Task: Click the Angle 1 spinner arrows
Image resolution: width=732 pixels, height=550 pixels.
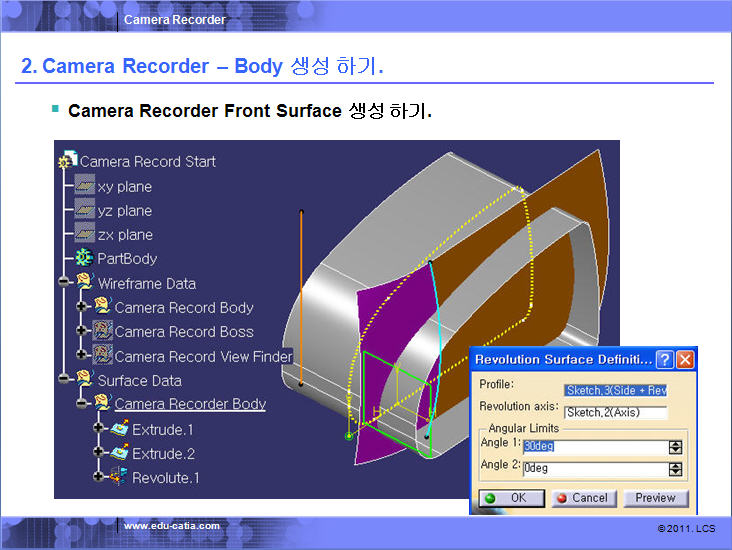Action: coord(676,447)
